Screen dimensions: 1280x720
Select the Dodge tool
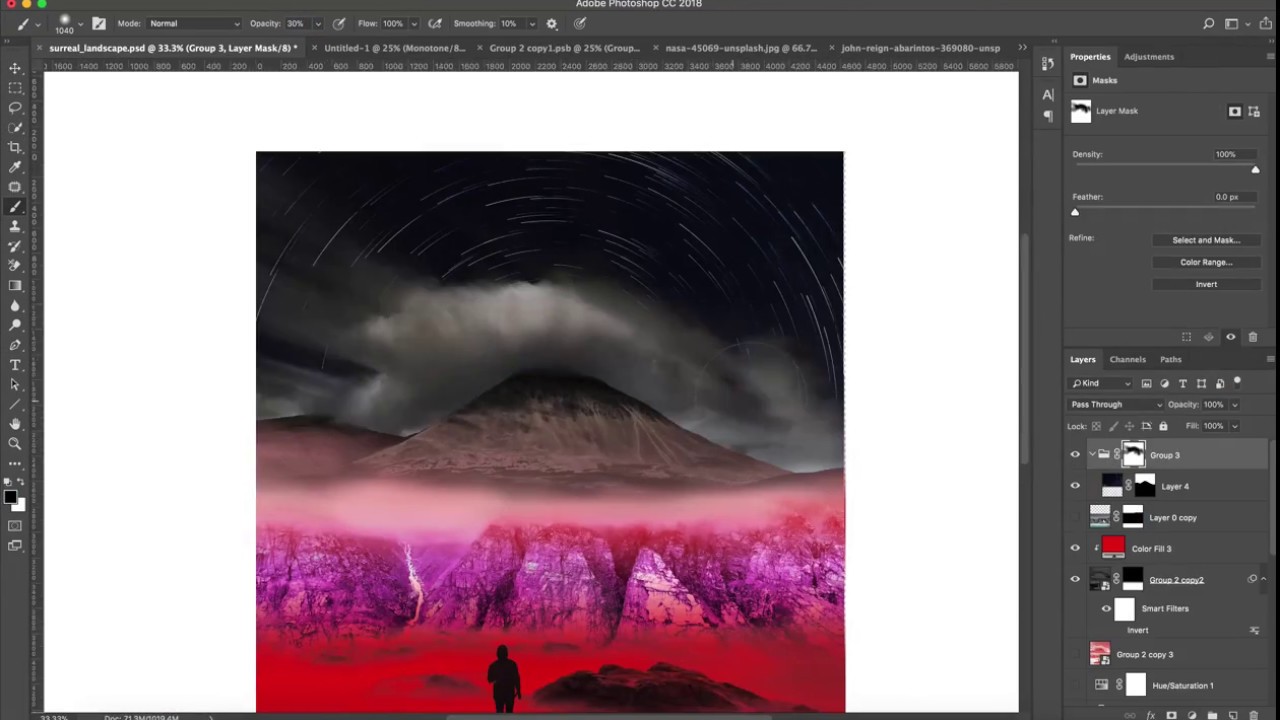click(15, 325)
